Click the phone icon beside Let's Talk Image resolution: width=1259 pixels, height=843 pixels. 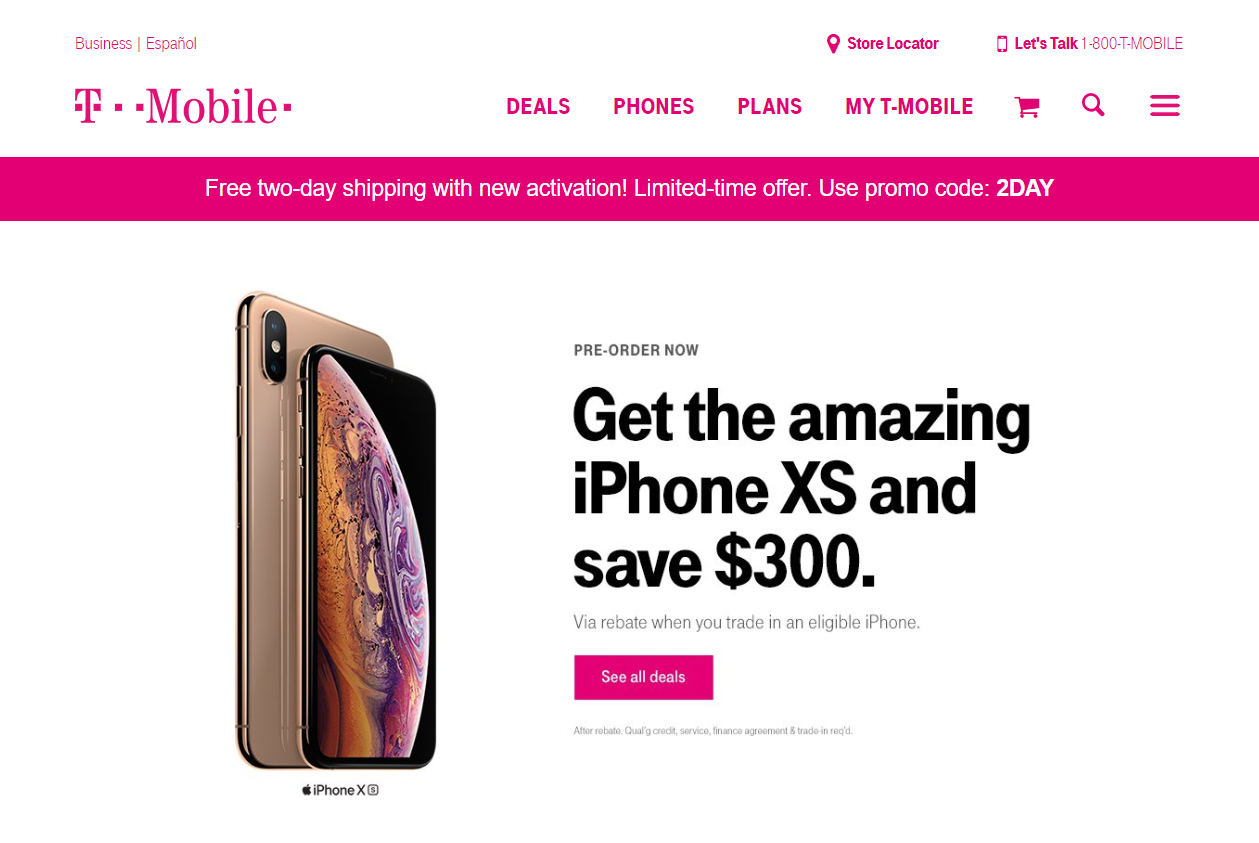point(1002,44)
